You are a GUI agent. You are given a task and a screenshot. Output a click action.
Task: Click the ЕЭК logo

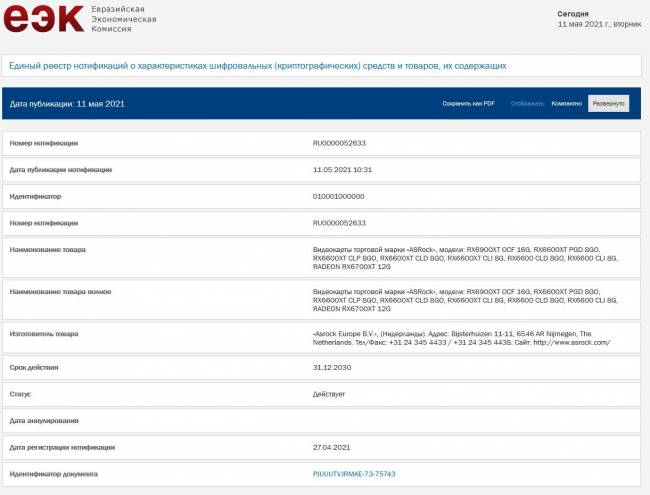tap(44, 20)
